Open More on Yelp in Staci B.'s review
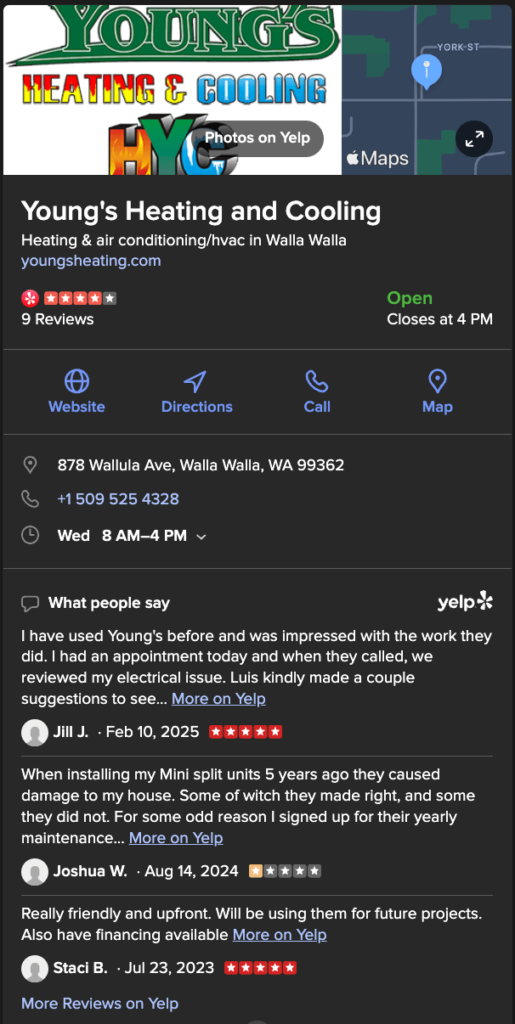Image resolution: width=515 pixels, height=1024 pixels. (x=279, y=935)
